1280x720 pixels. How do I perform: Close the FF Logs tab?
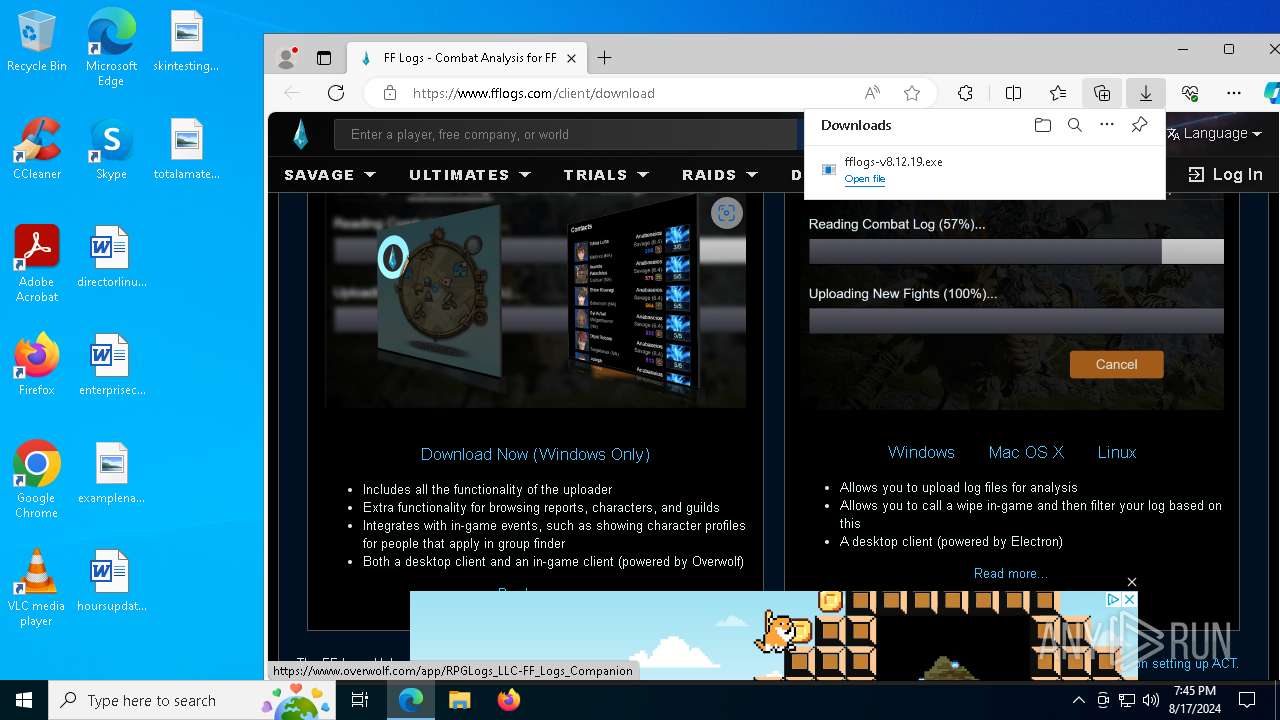572,58
